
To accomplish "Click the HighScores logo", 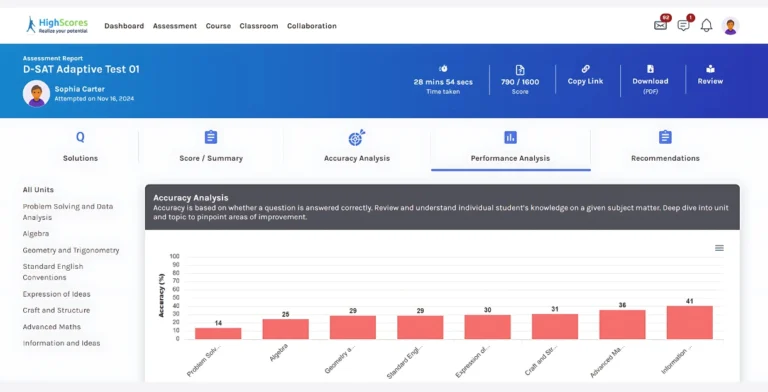I will (x=57, y=25).
